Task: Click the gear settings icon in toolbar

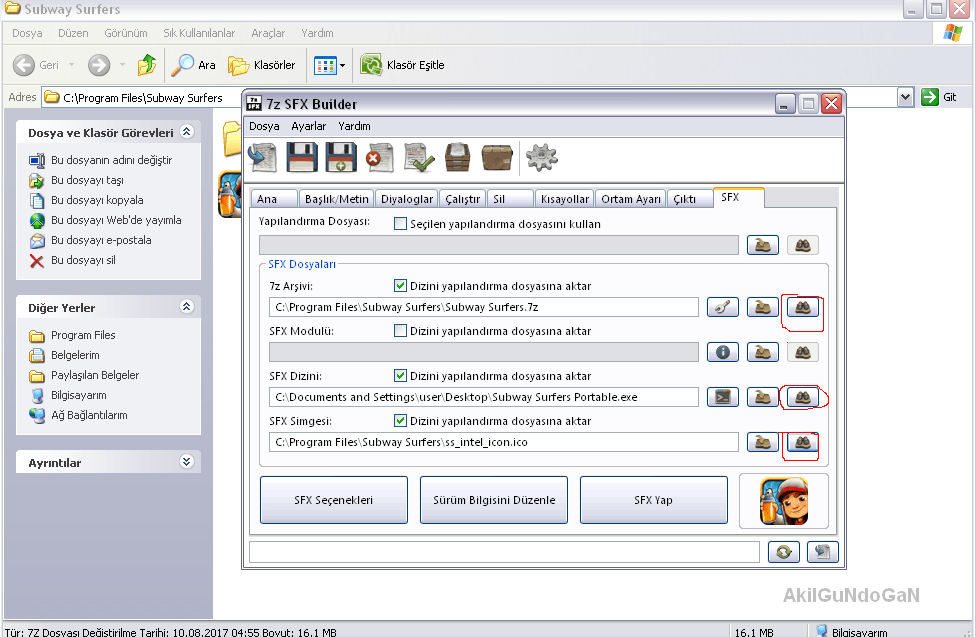Action: click(x=541, y=157)
